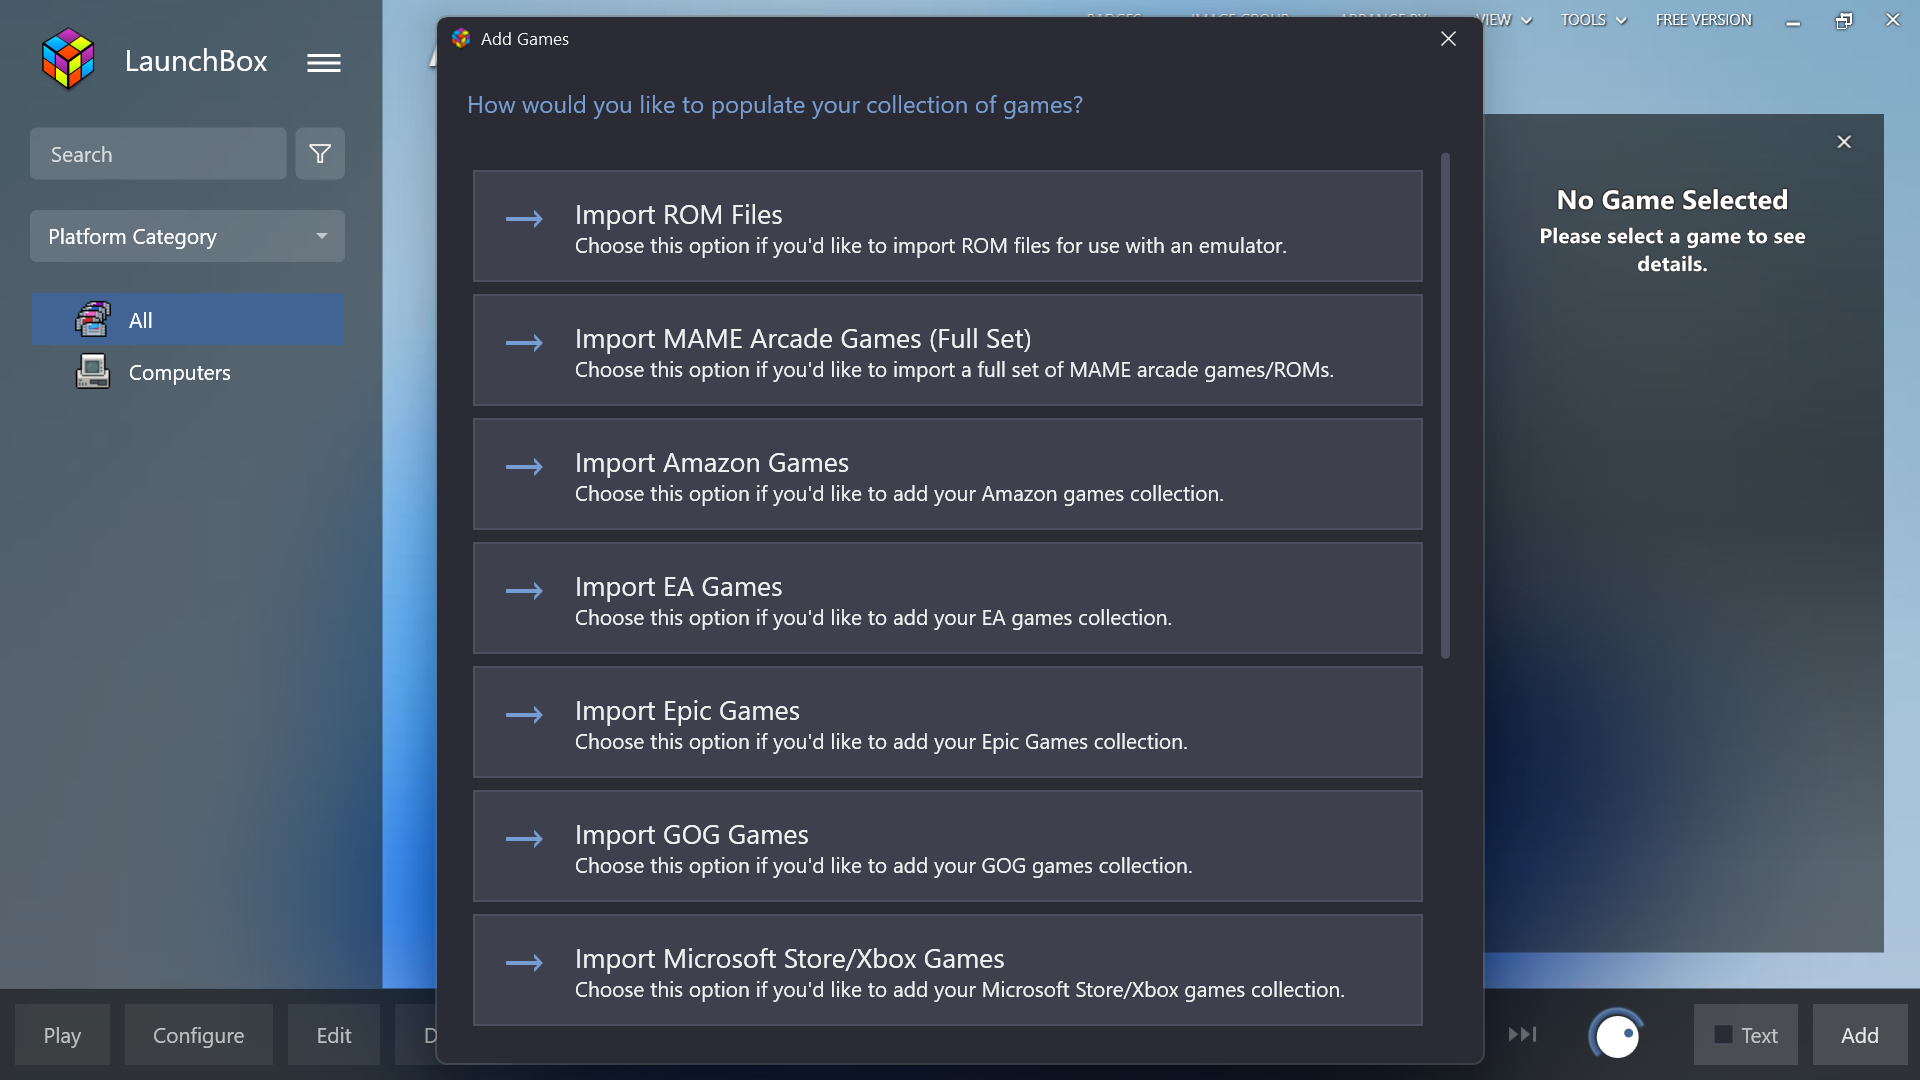Click the filter funnel icon
Image resolution: width=1920 pixels, height=1080 pixels.
tap(320, 154)
